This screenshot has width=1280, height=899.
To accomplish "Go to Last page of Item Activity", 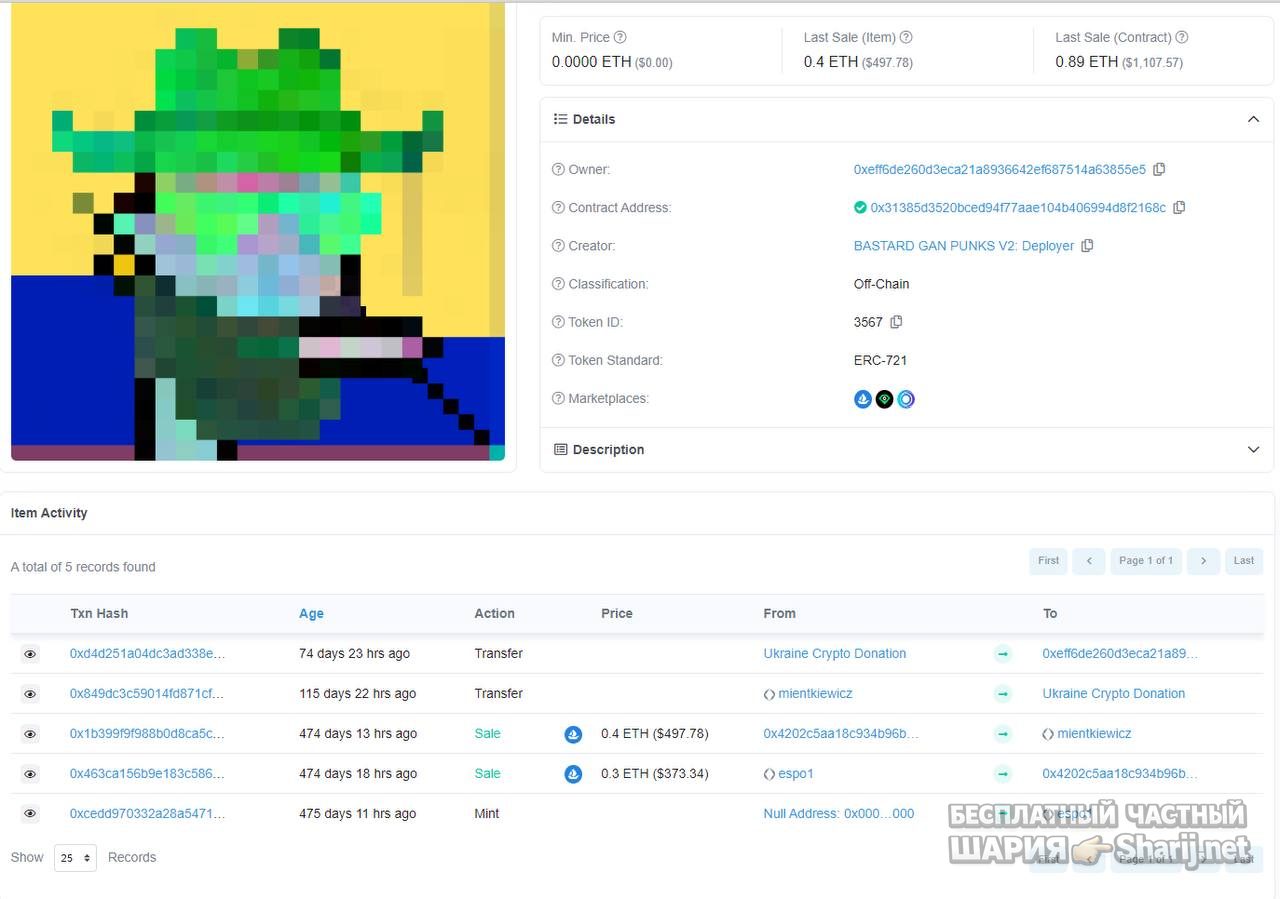I will (1244, 561).
